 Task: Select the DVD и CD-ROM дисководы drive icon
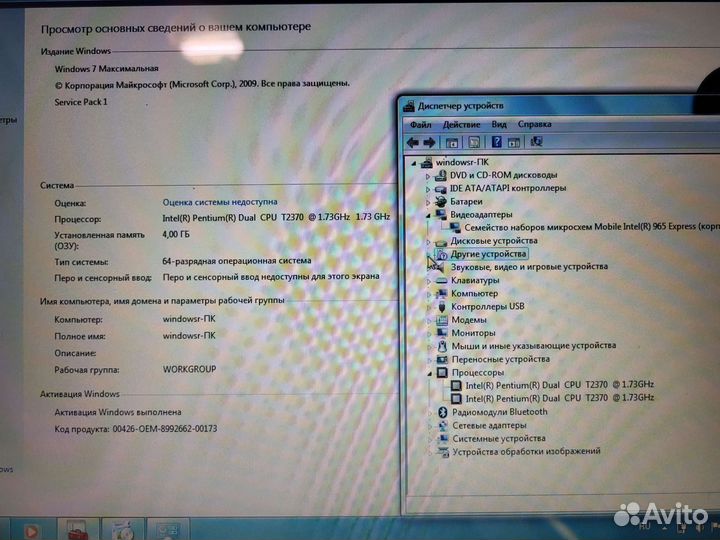(x=440, y=175)
